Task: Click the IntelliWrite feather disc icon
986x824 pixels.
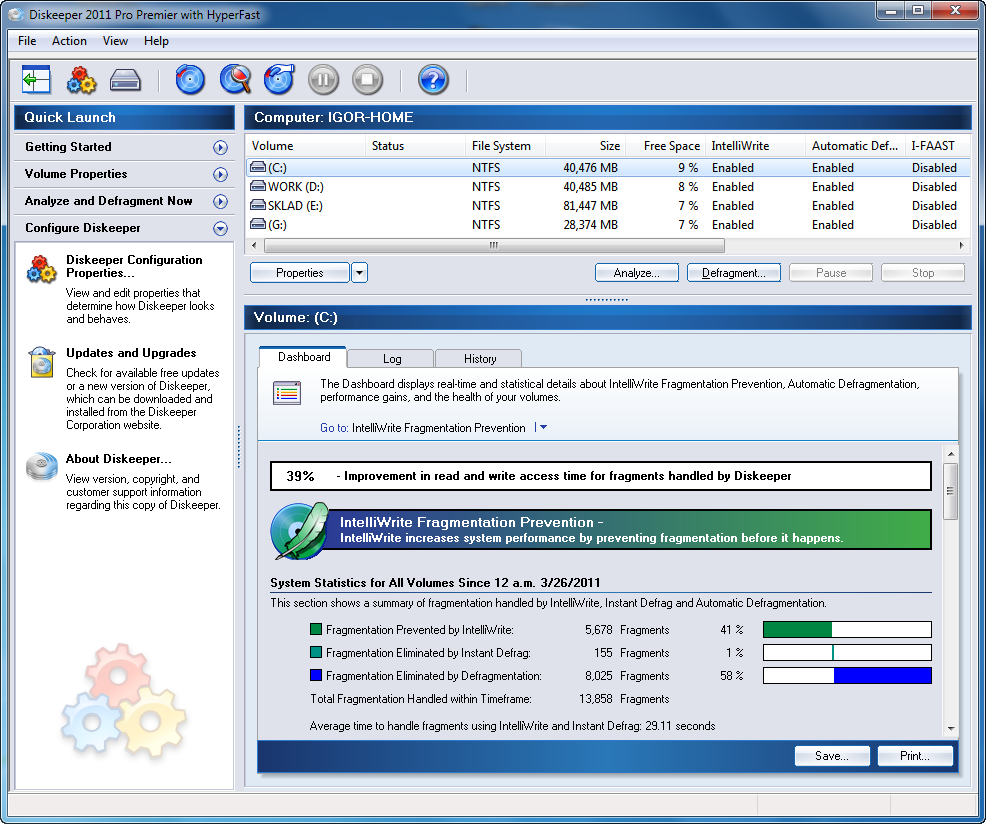Action: [x=300, y=531]
